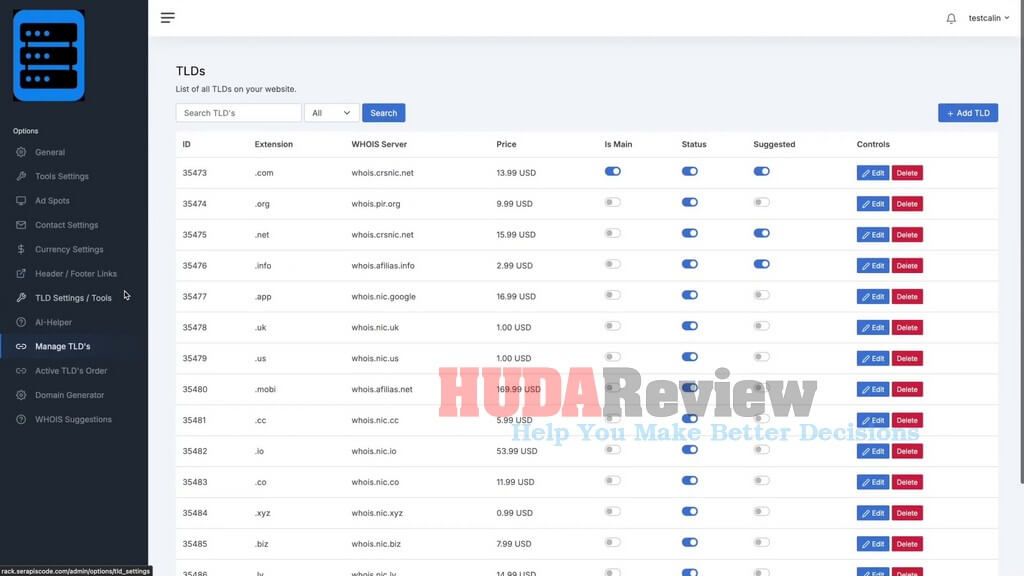The height and width of the screenshot is (576, 1024).
Task: Click the Extension column header
Action: (274, 144)
